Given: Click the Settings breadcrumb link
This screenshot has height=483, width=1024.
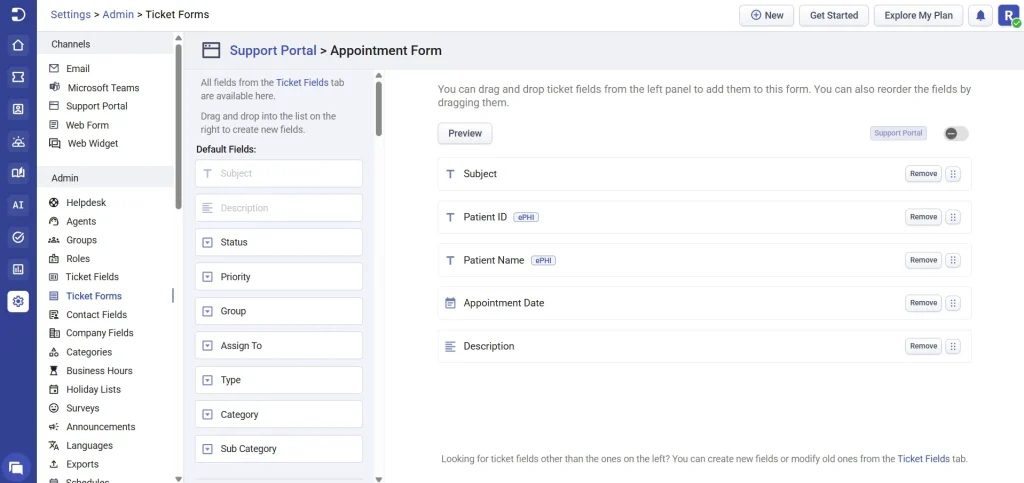Looking at the screenshot, I should click(x=71, y=14).
